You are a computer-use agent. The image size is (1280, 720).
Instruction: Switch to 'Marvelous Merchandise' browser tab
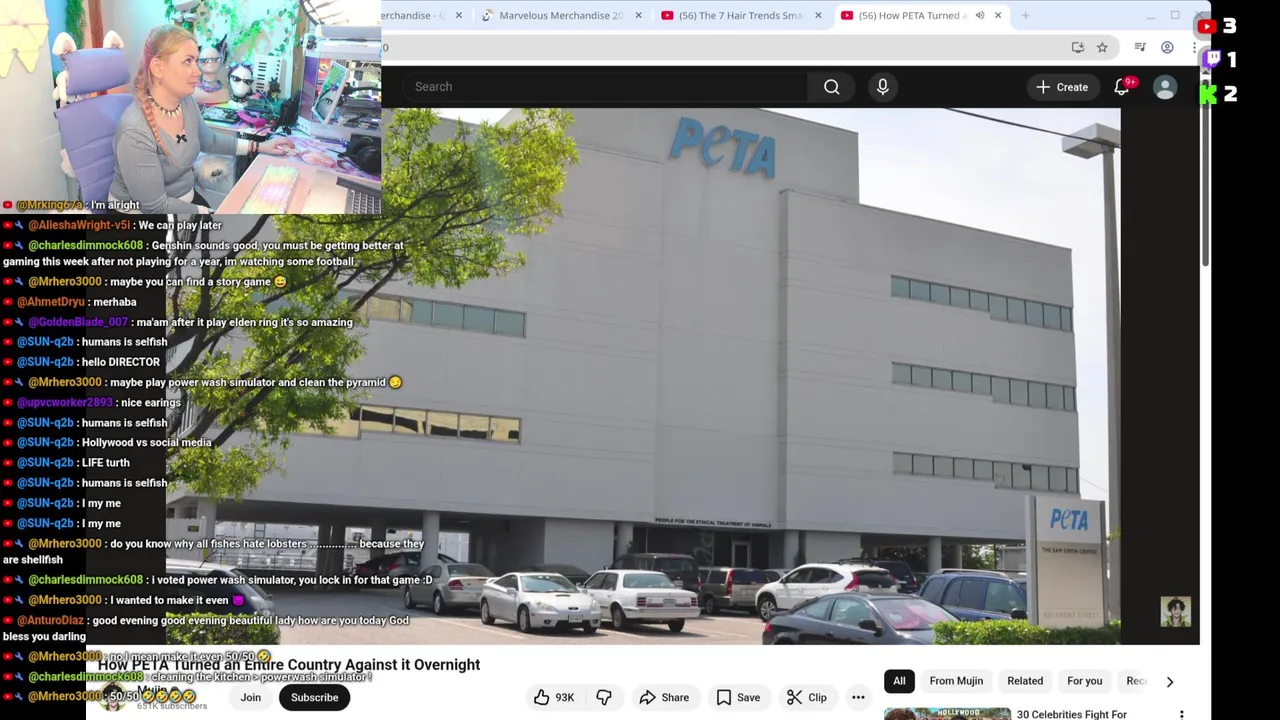tap(560, 15)
